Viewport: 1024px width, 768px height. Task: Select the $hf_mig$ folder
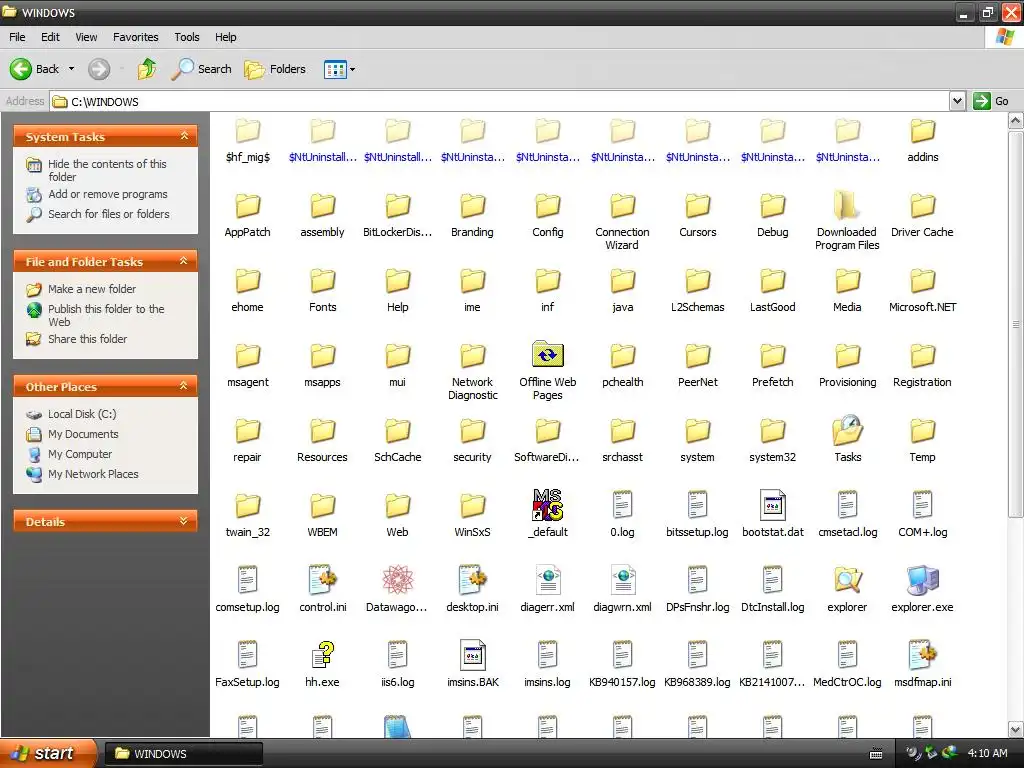click(x=248, y=138)
